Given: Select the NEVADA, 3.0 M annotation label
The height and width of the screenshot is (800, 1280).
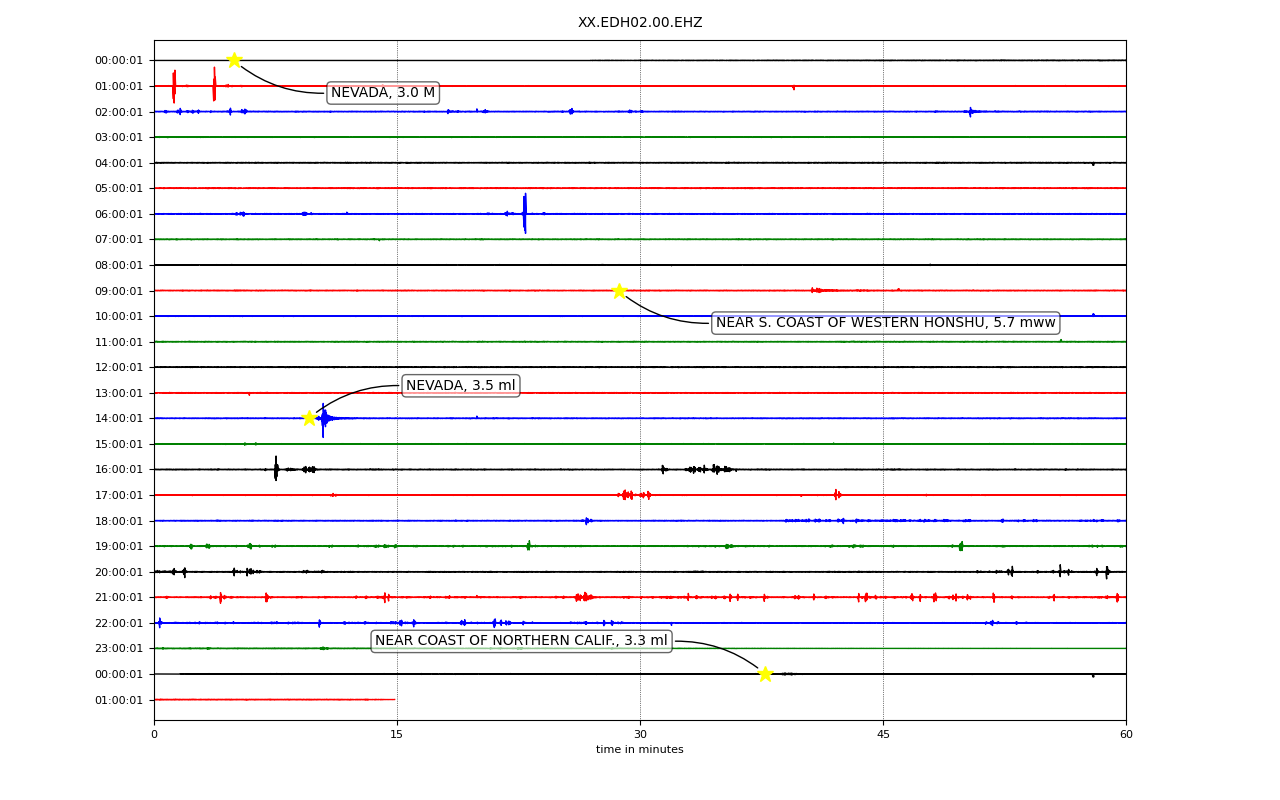Looking at the screenshot, I should click(x=383, y=93).
